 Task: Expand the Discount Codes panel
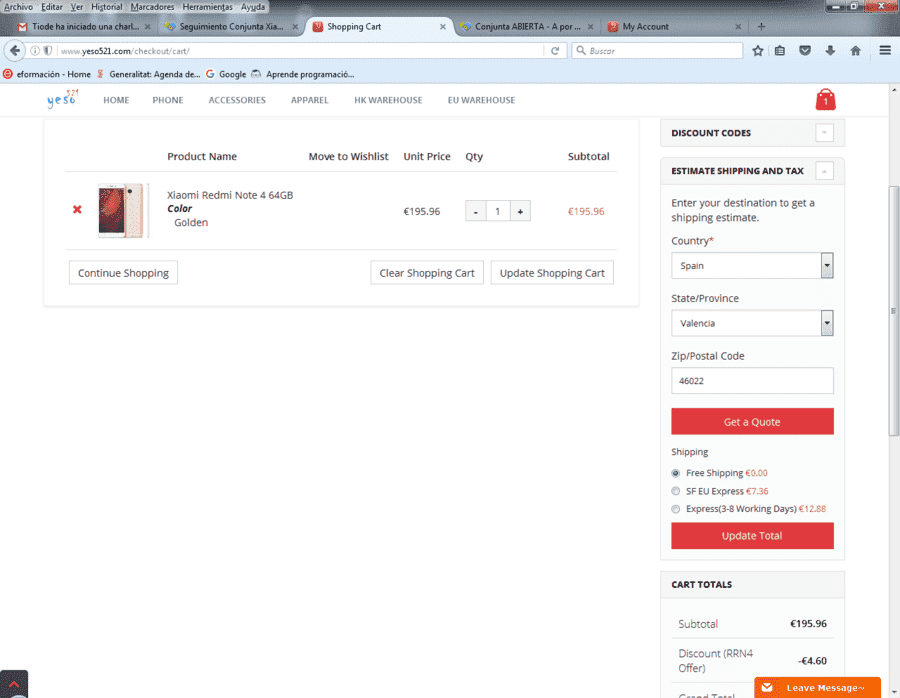[824, 133]
